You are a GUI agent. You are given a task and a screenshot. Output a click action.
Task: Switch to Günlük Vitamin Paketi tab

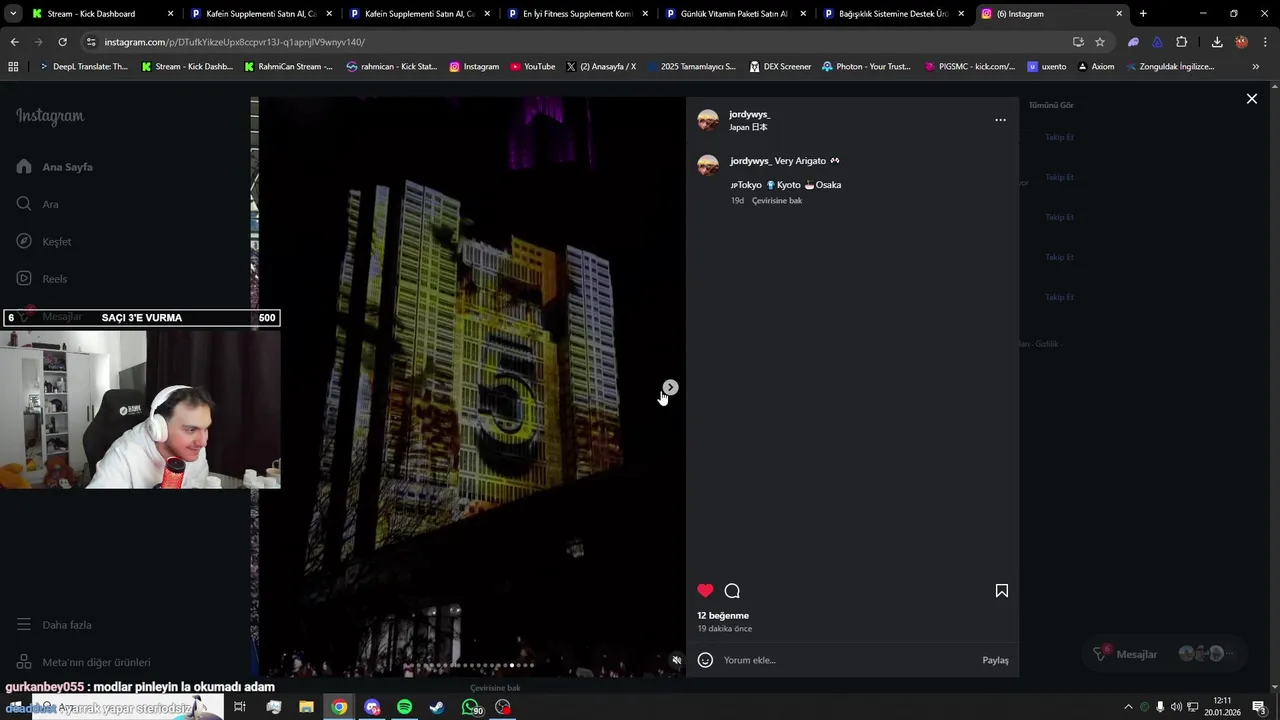tap(736, 14)
